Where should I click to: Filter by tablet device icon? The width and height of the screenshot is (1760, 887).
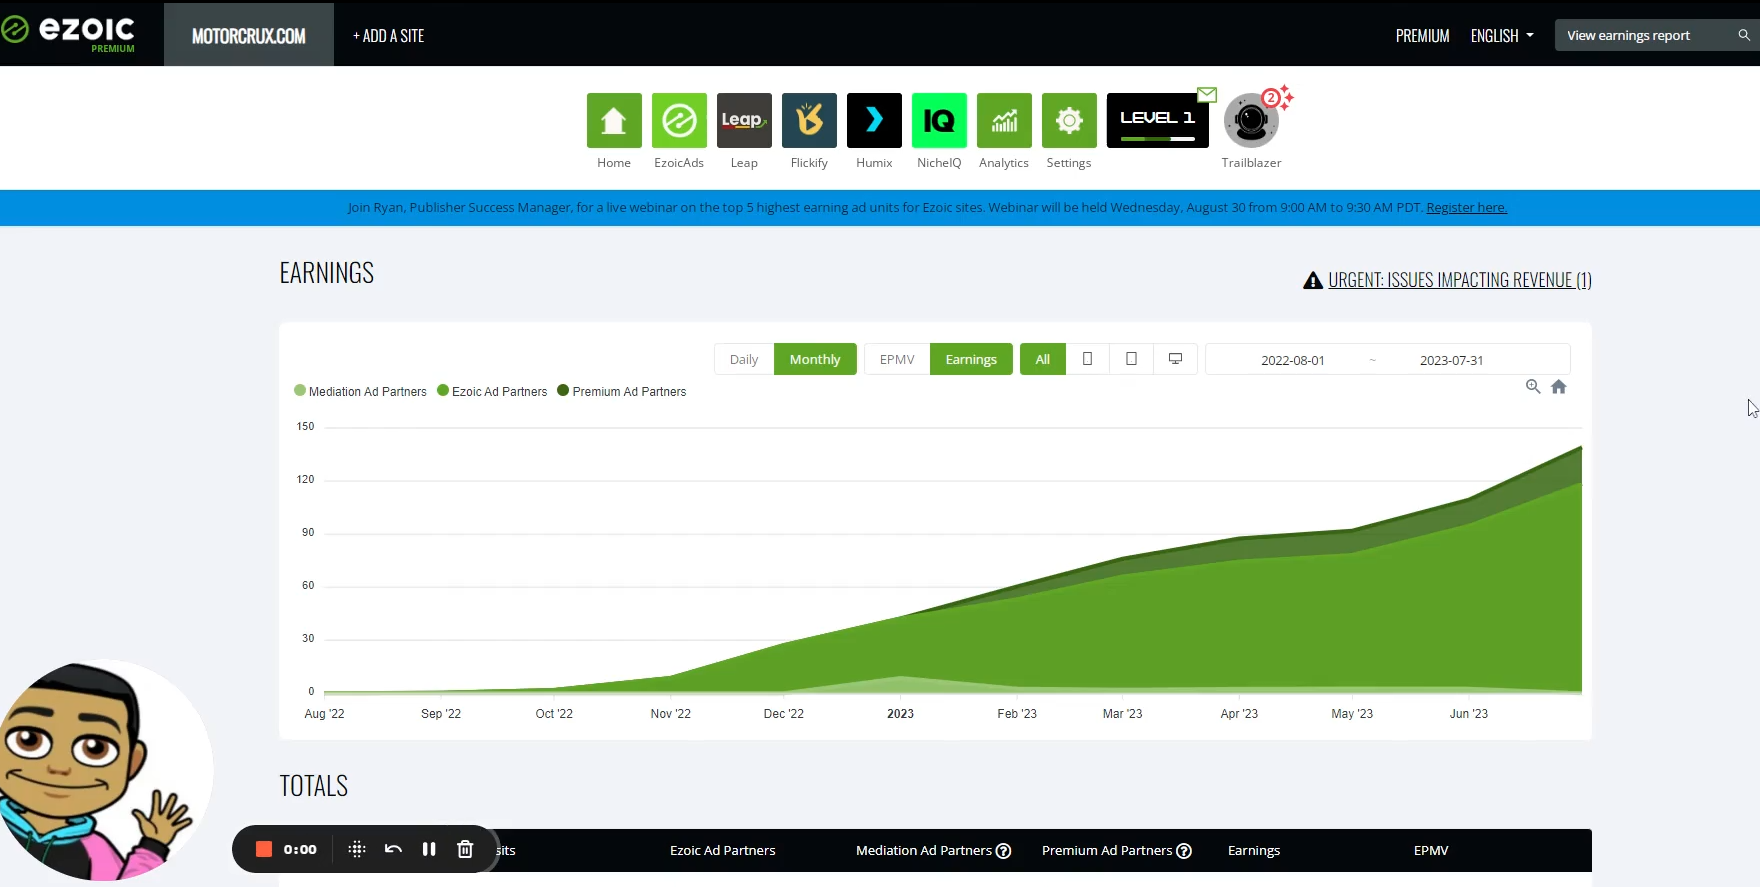click(1131, 359)
